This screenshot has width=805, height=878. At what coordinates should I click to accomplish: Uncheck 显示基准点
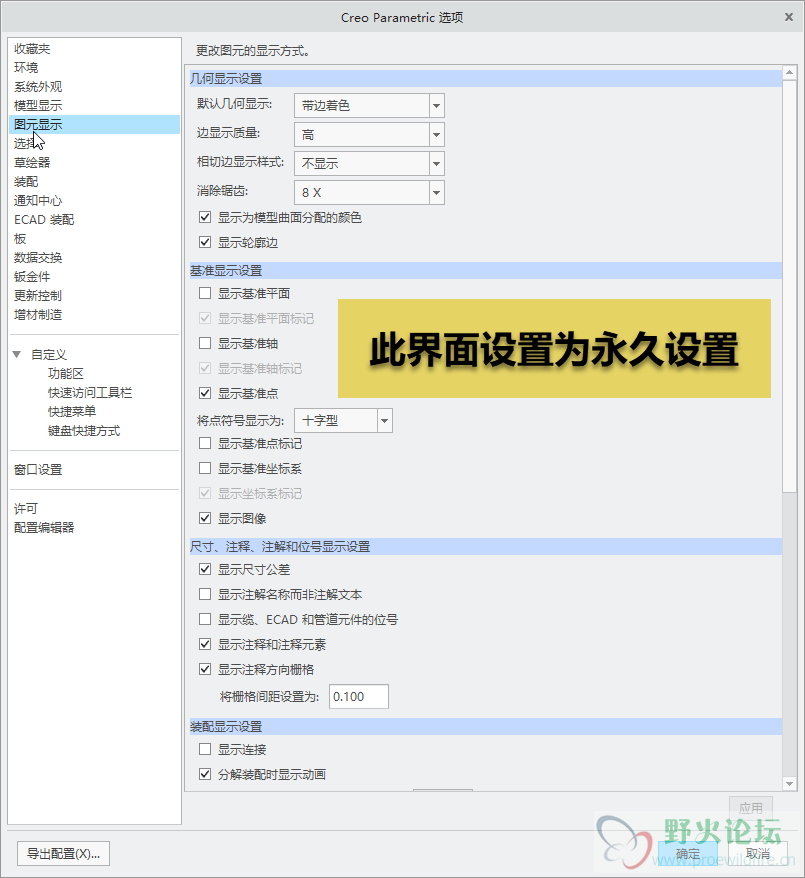205,393
